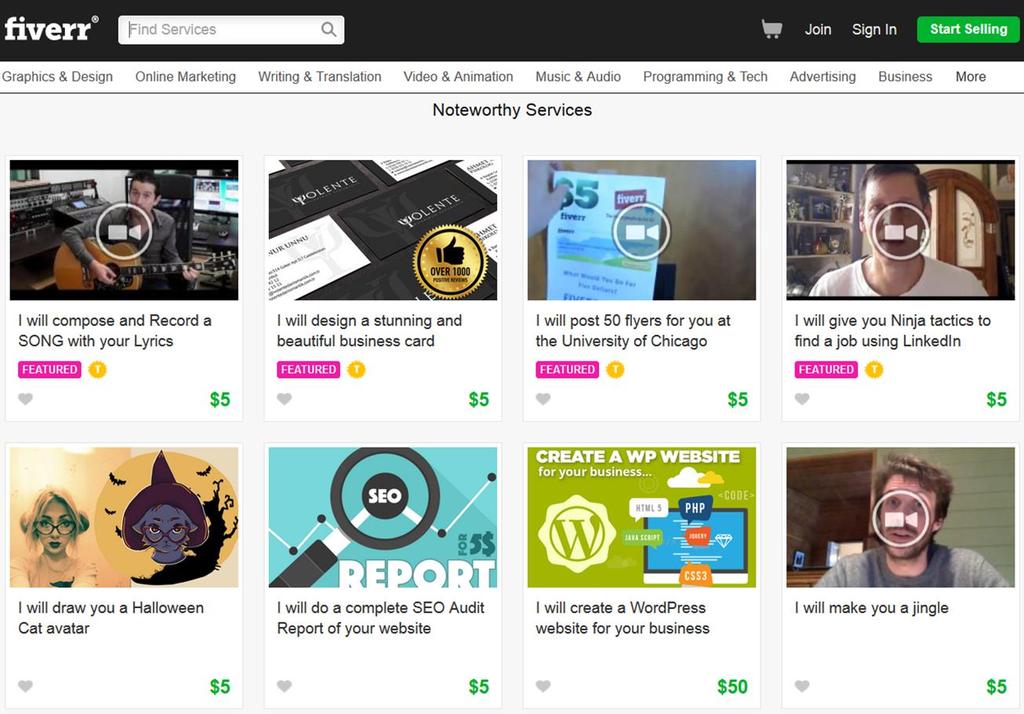Click FEATURED tag on the flyers gig

(x=568, y=370)
